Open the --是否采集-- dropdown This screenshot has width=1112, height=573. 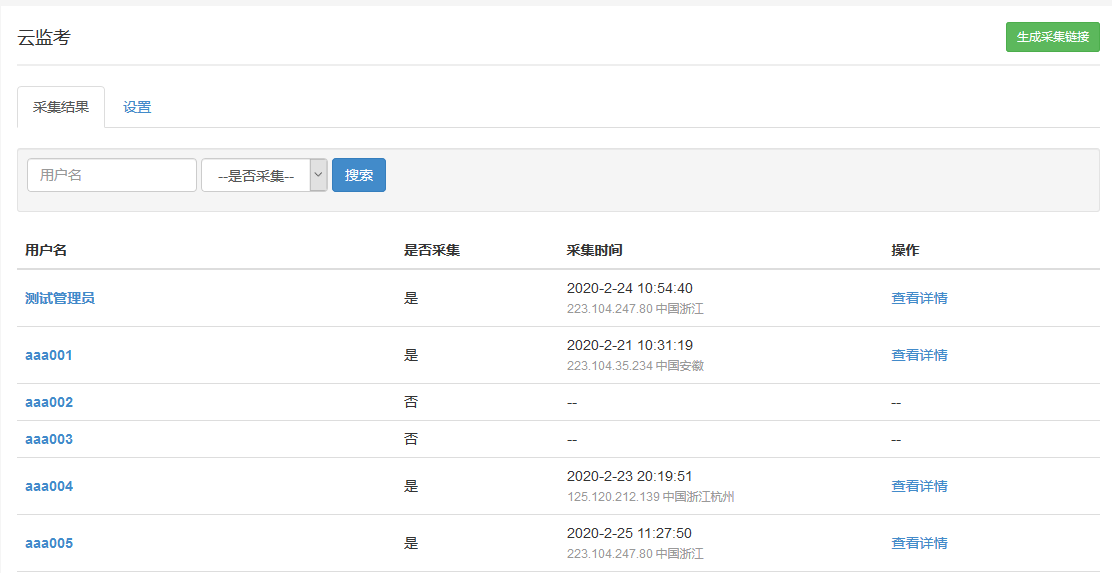tap(264, 175)
